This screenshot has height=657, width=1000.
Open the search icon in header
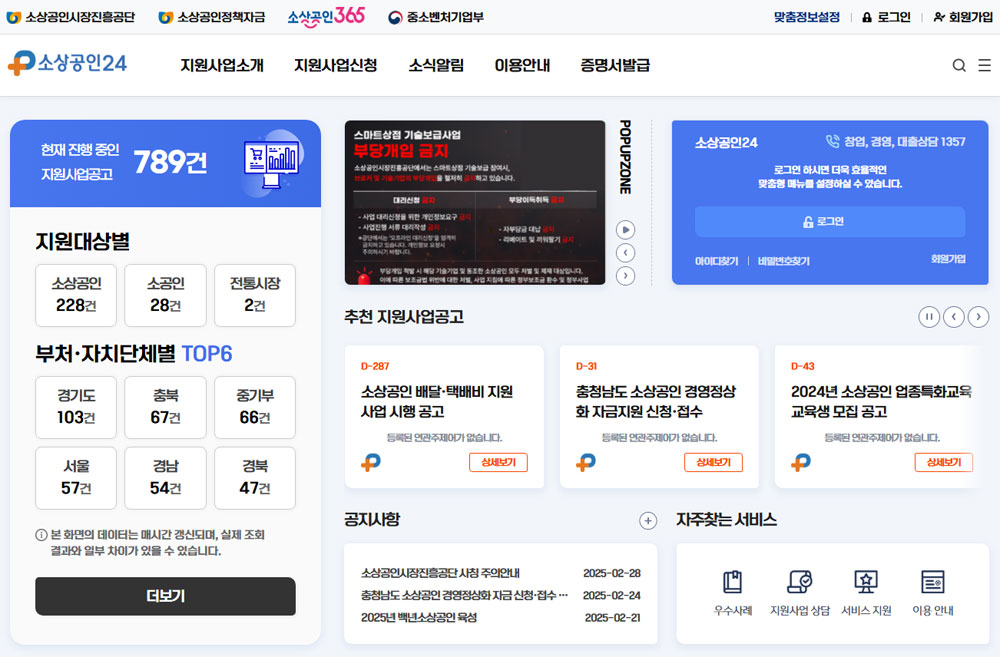[x=959, y=65]
